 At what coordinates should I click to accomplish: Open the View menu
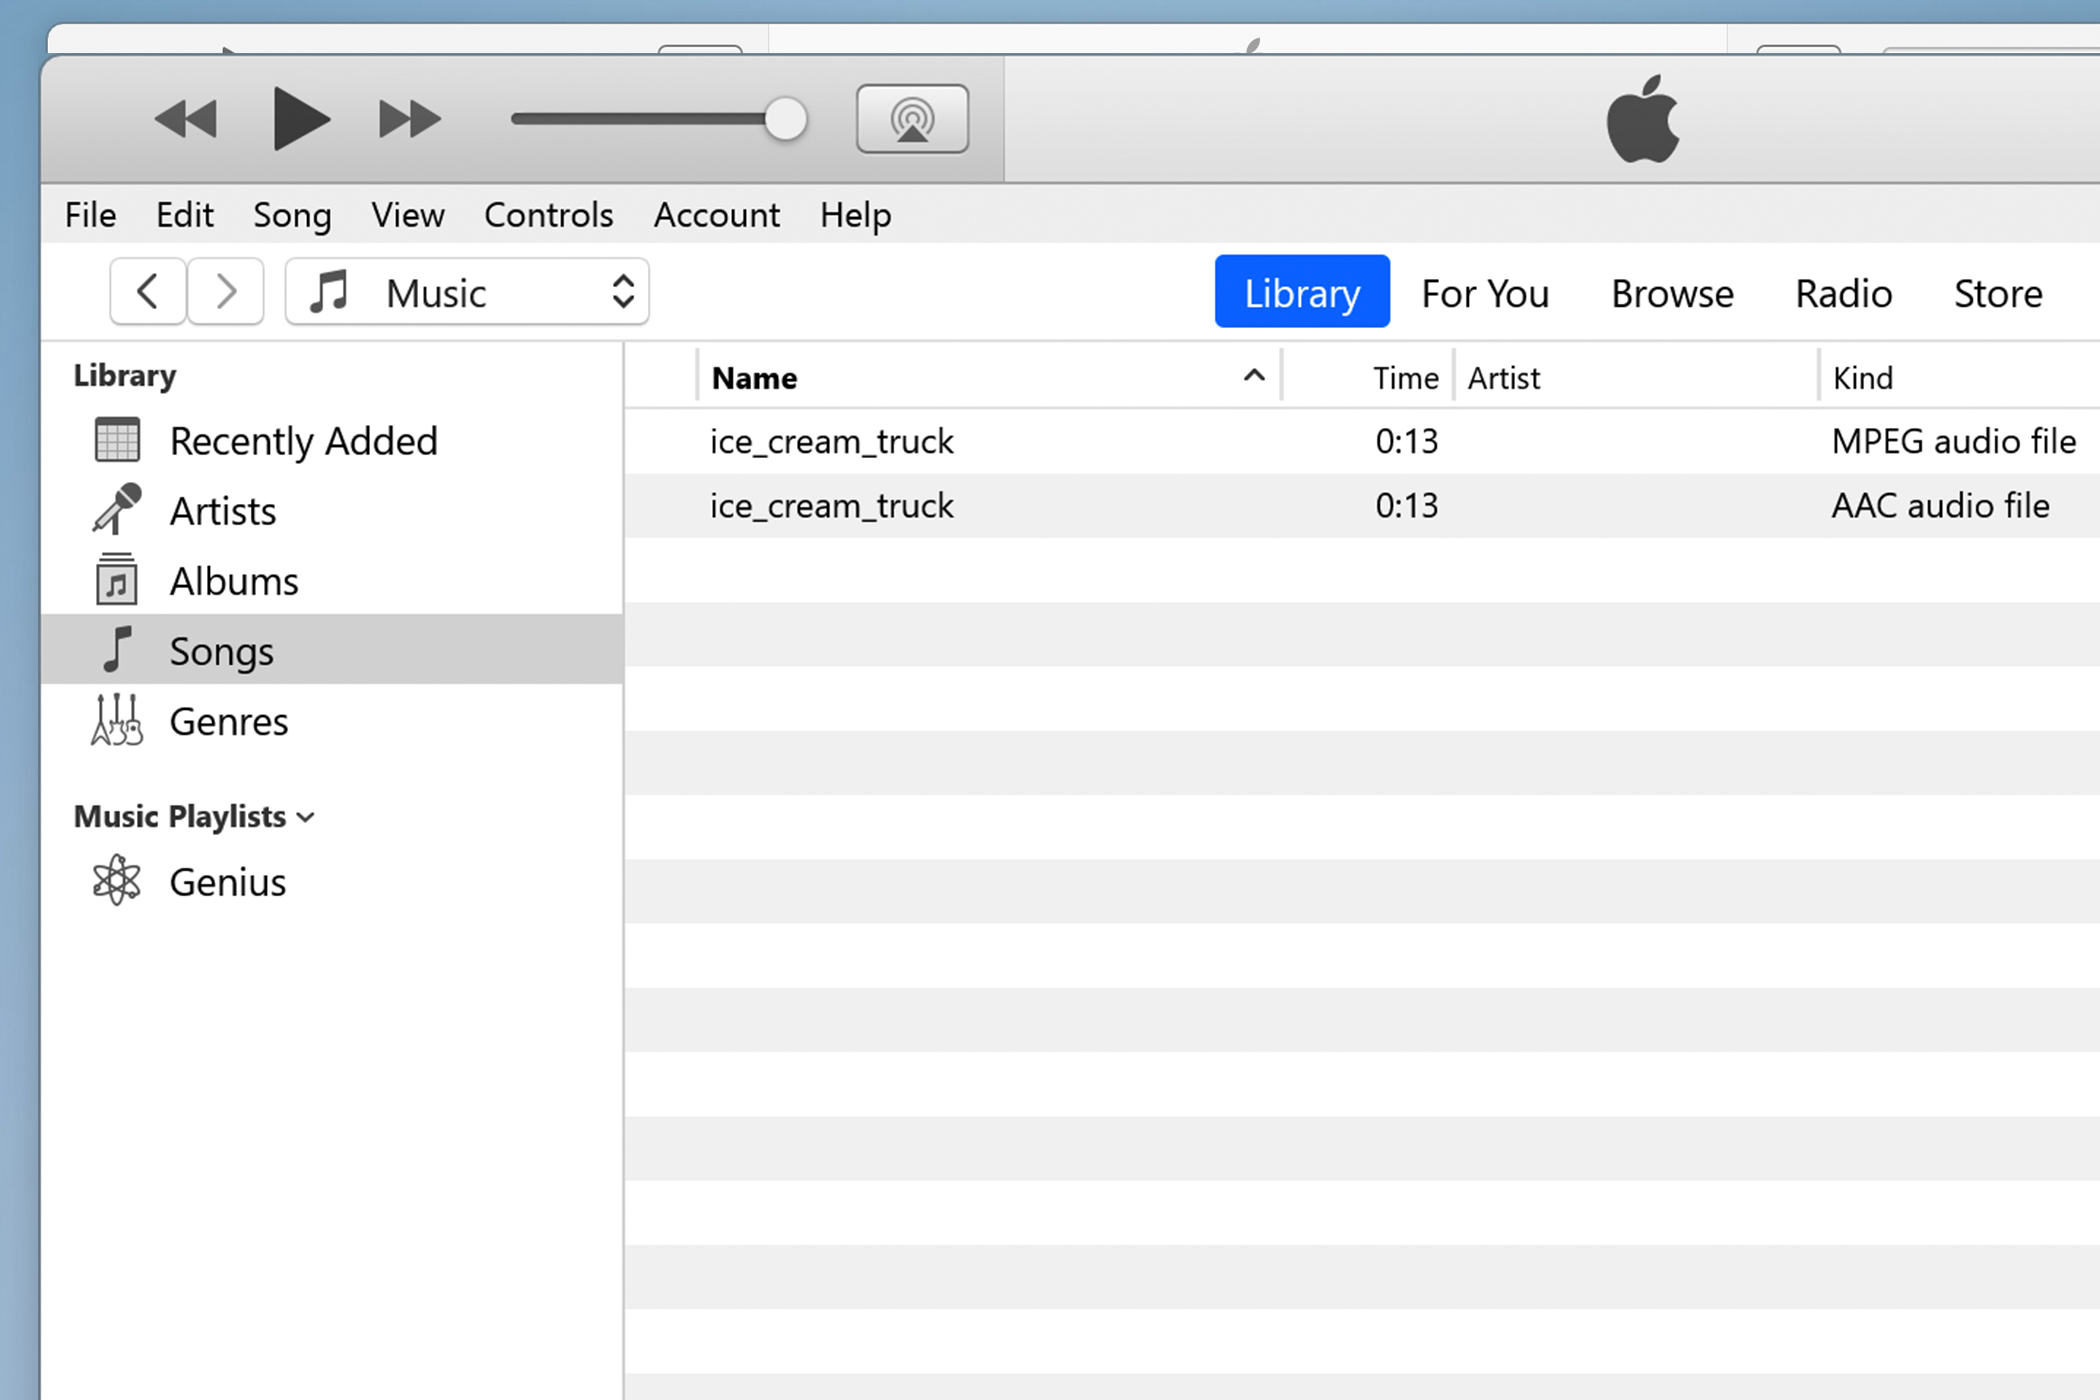(x=408, y=215)
